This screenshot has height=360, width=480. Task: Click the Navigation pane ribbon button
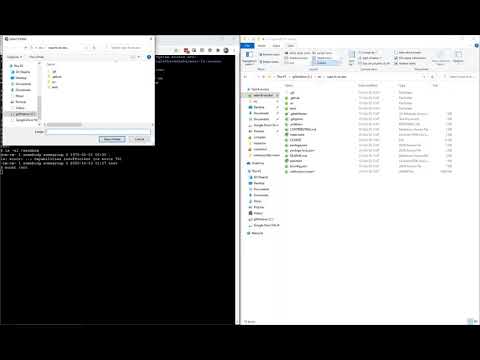tap(249, 58)
